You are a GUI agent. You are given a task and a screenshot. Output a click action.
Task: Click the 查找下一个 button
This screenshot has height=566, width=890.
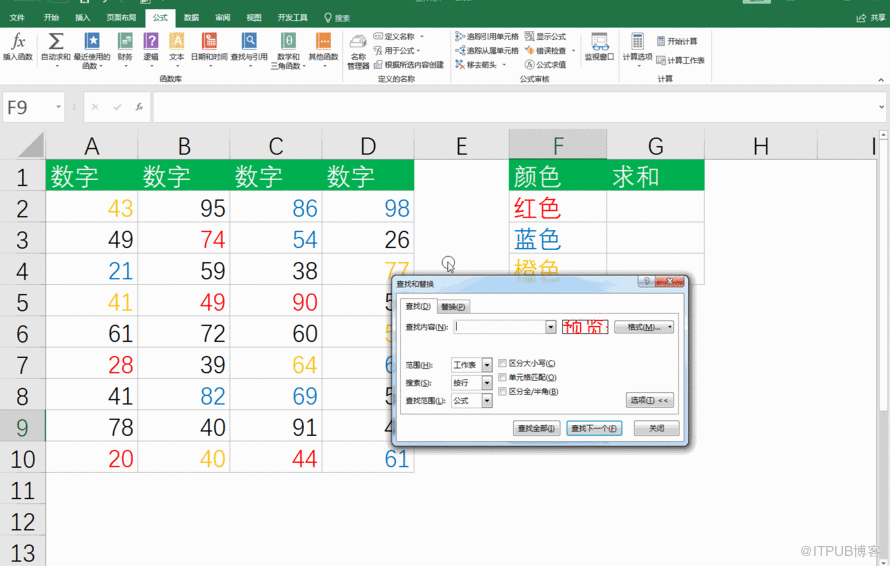tap(594, 428)
